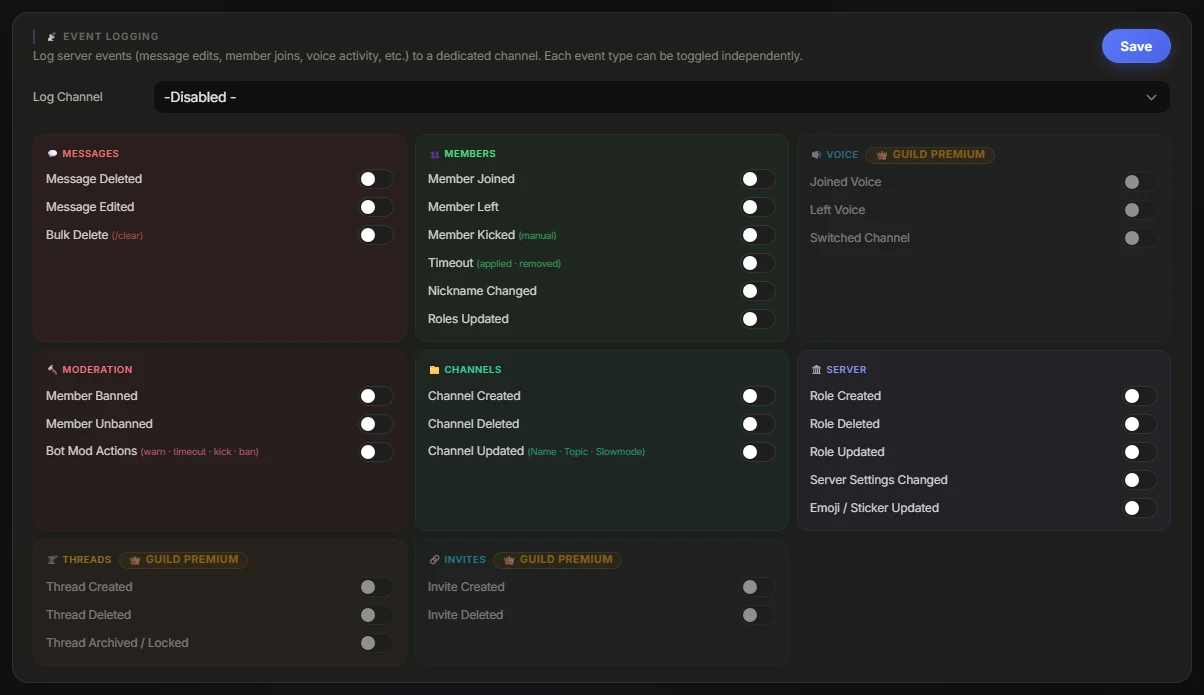
Task: Toggle Role Updated logging
Action: [1140, 452]
